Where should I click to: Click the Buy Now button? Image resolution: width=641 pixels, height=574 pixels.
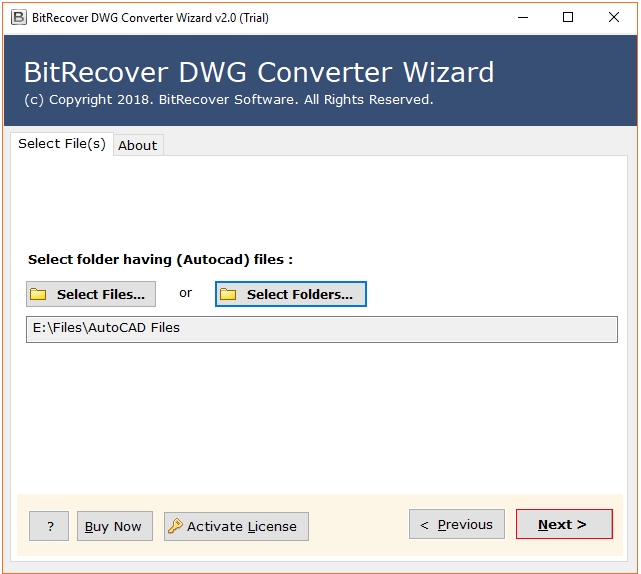[x=115, y=526]
